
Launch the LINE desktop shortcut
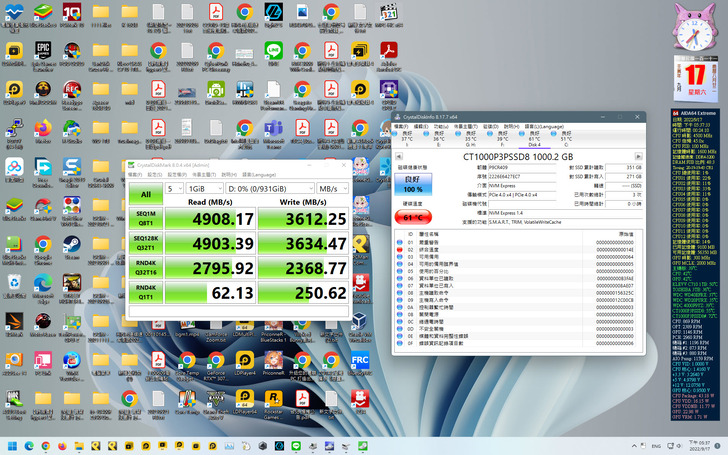274,52
